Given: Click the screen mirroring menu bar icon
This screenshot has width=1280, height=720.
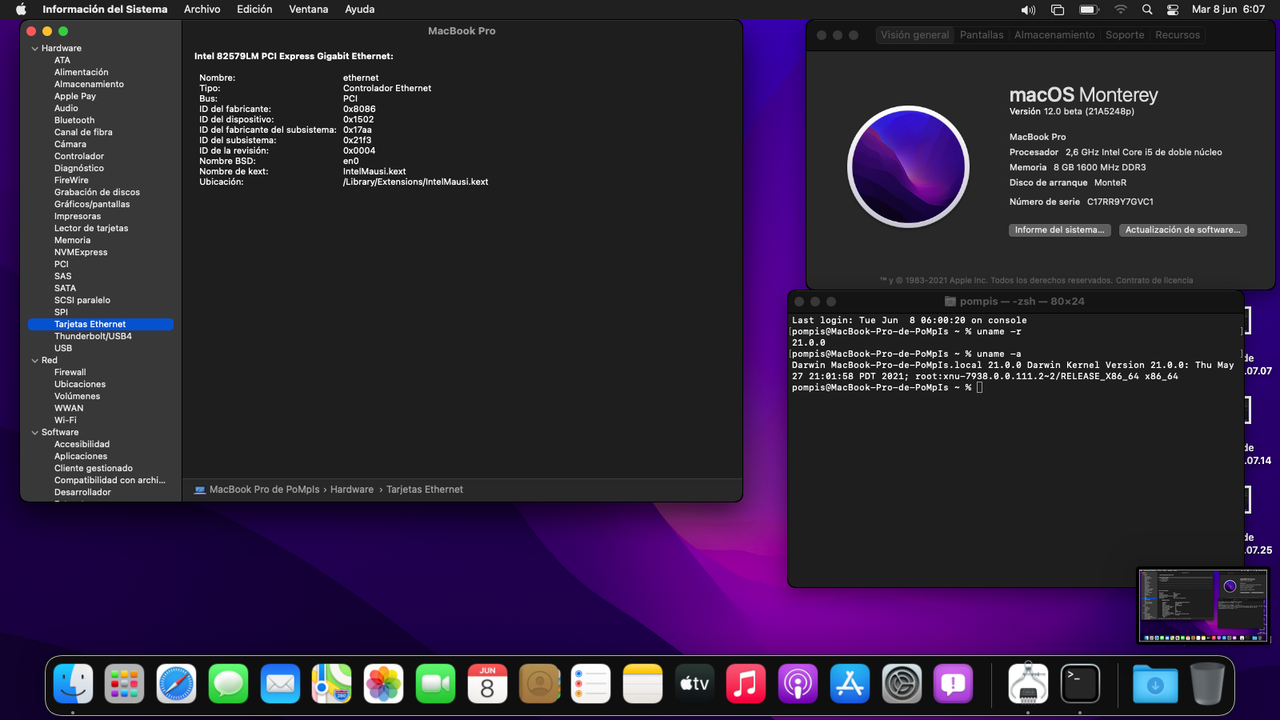Looking at the screenshot, I should 1058,9.
